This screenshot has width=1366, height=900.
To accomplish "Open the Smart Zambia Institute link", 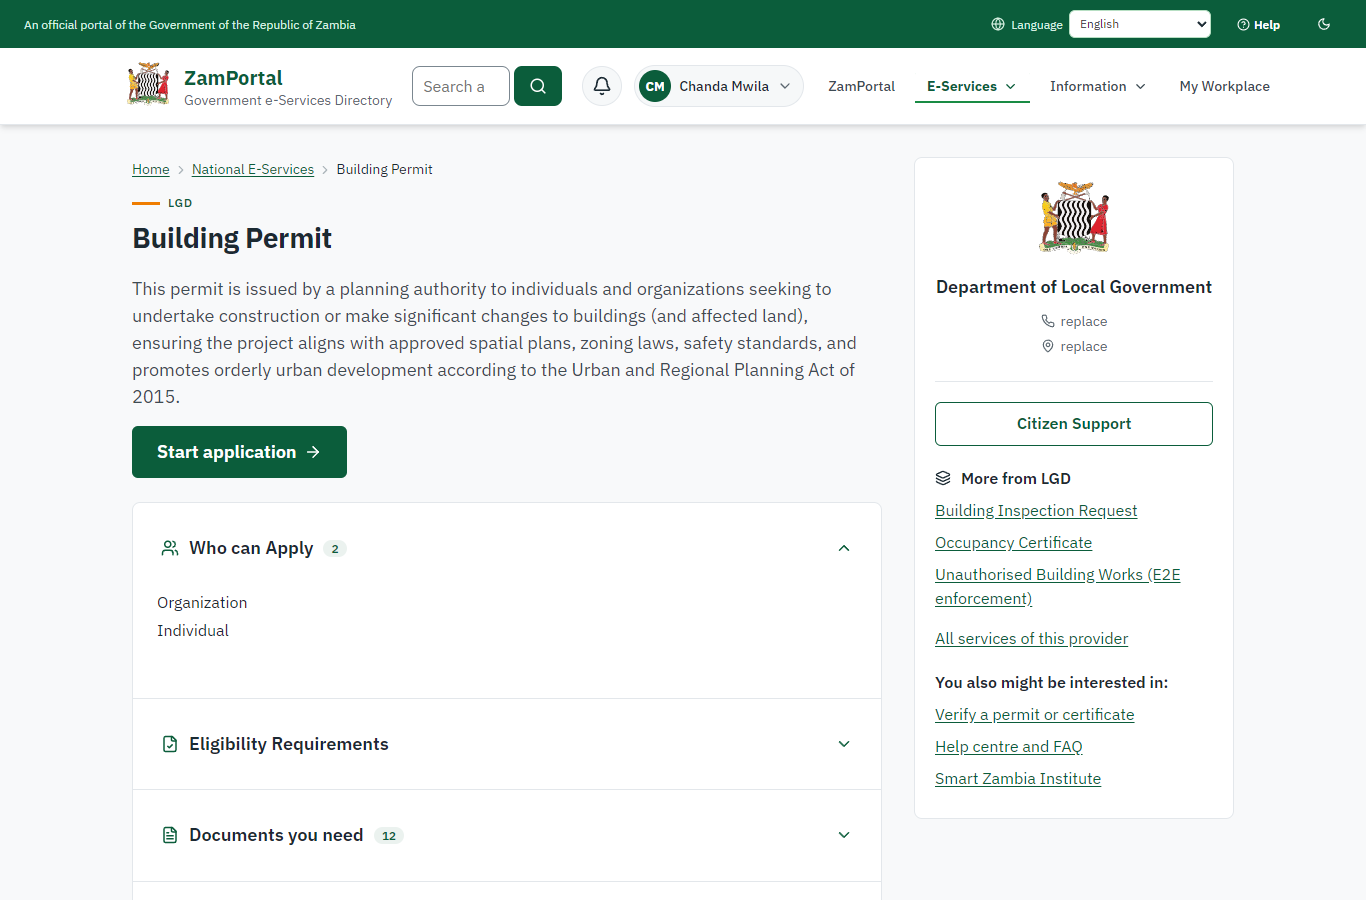I will click(x=1018, y=778).
